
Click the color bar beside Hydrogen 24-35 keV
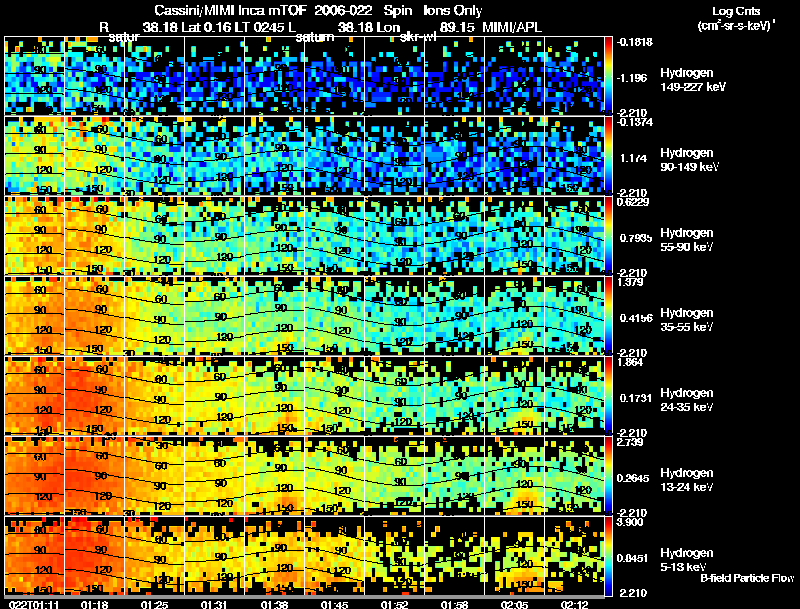(608, 396)
